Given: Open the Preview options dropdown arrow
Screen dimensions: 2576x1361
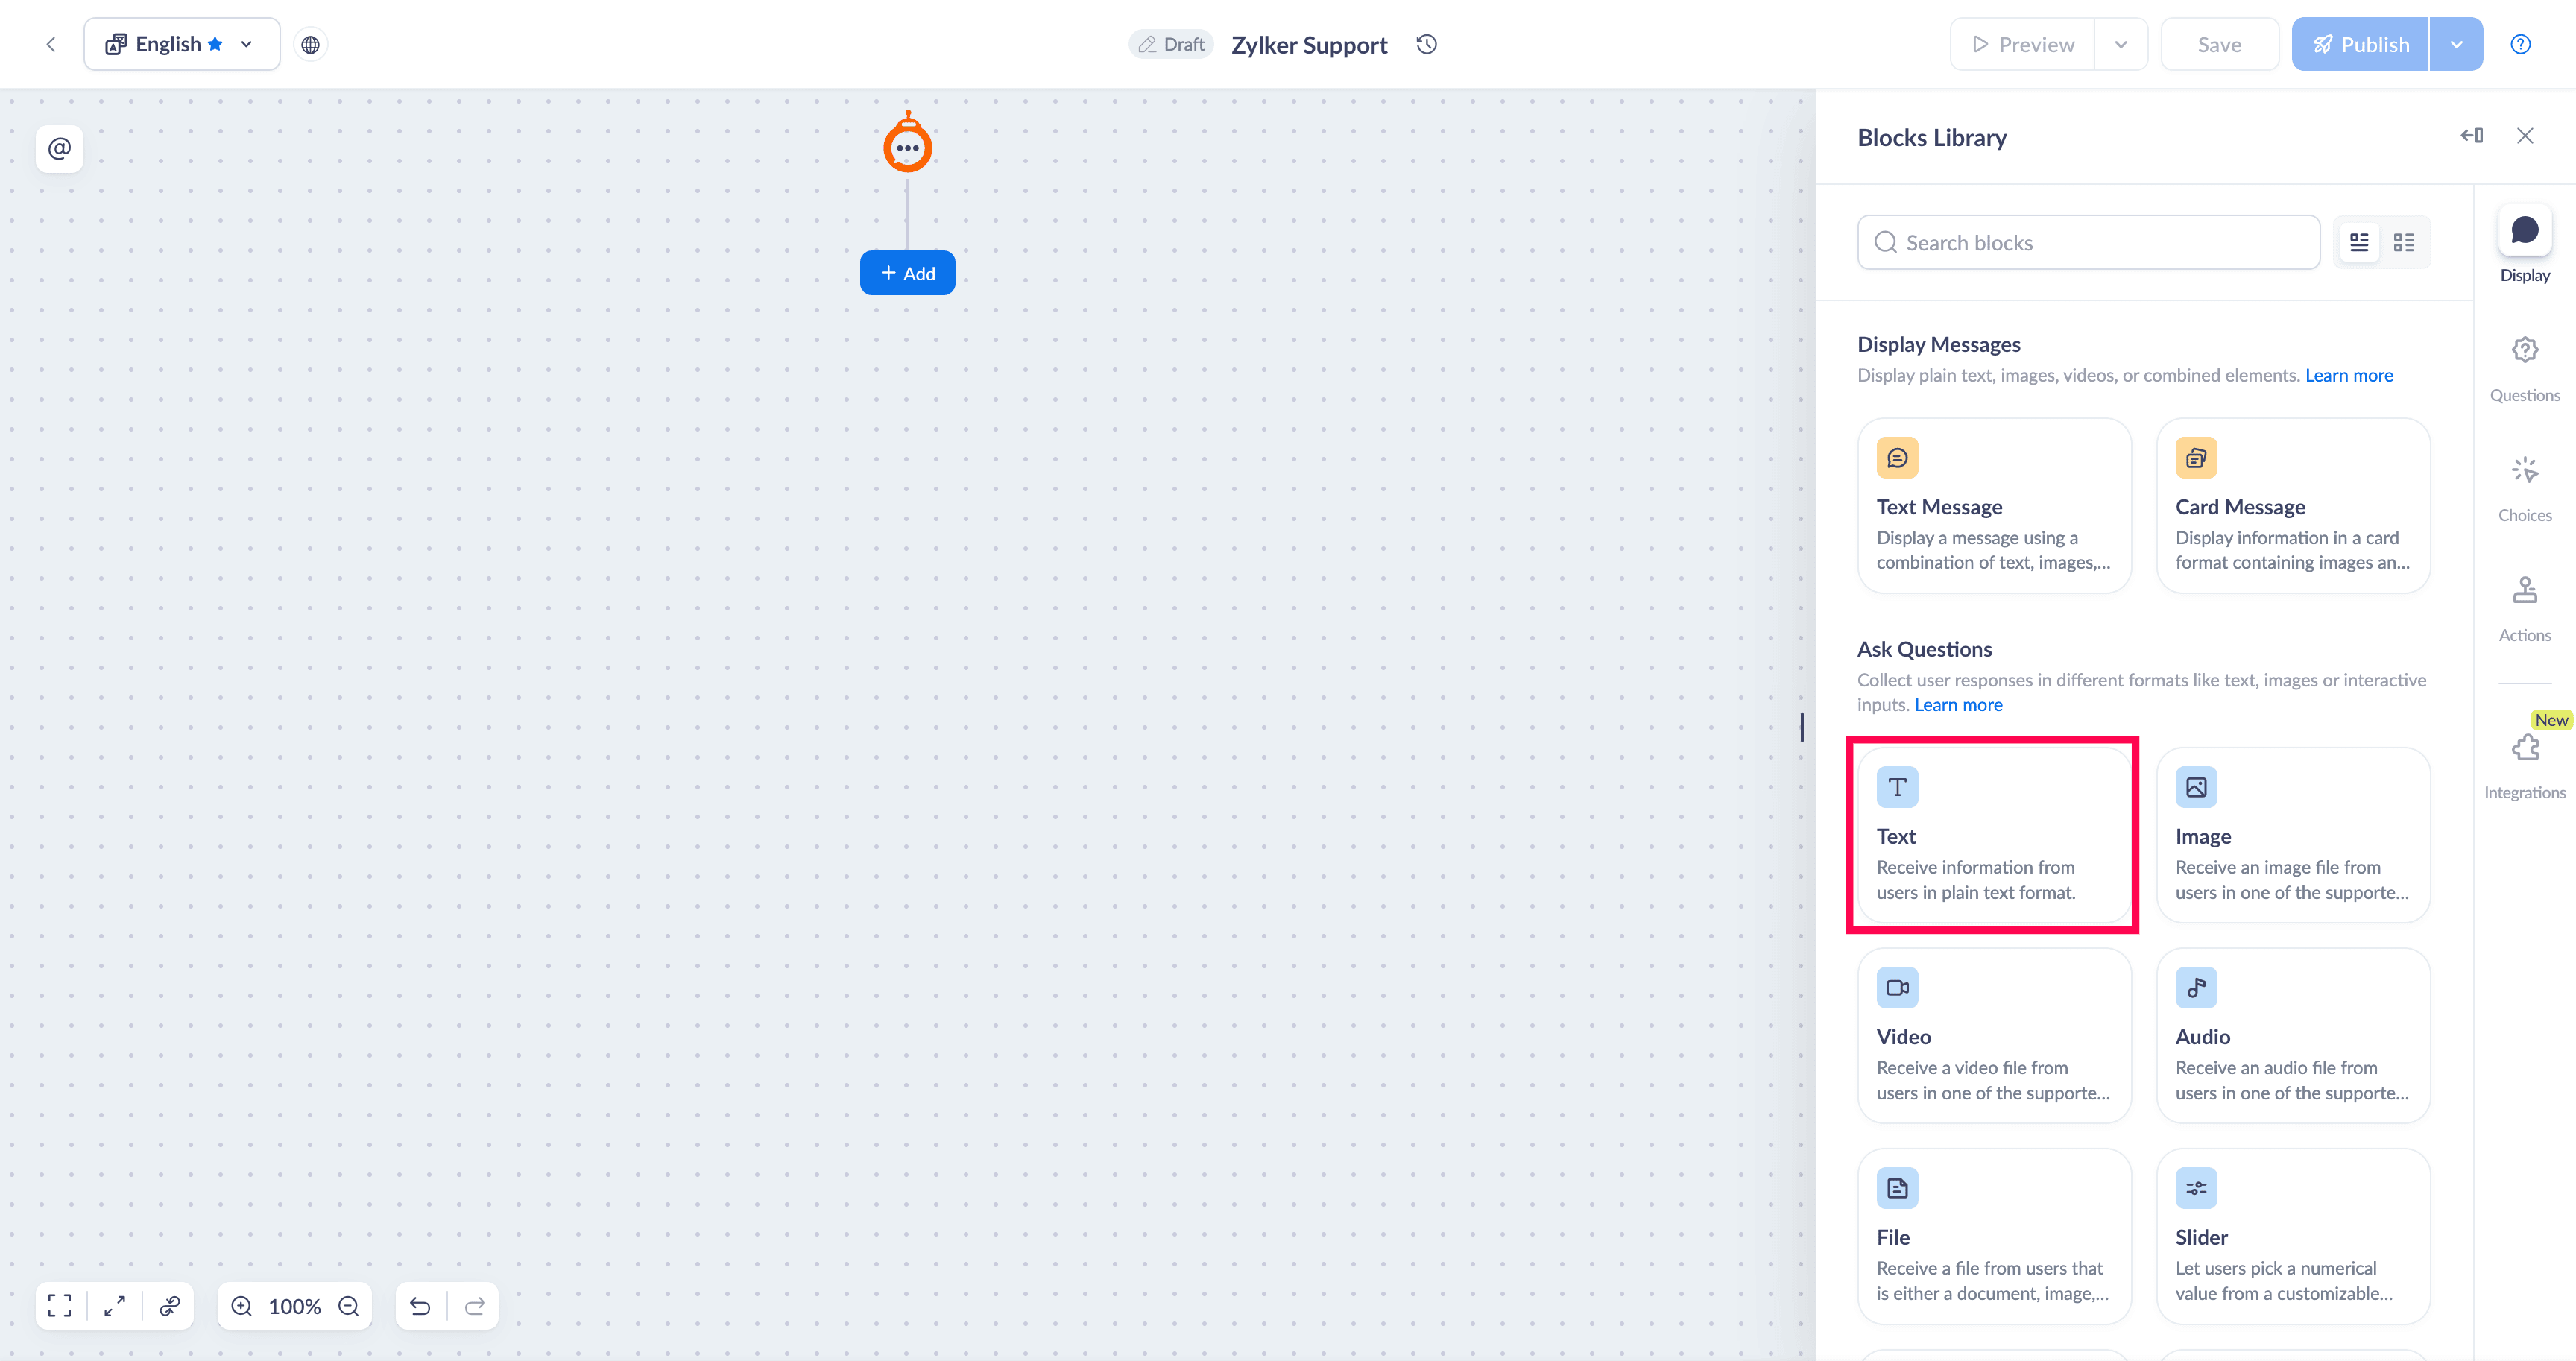Looking at the screenshot, I should coord(2120,44).
